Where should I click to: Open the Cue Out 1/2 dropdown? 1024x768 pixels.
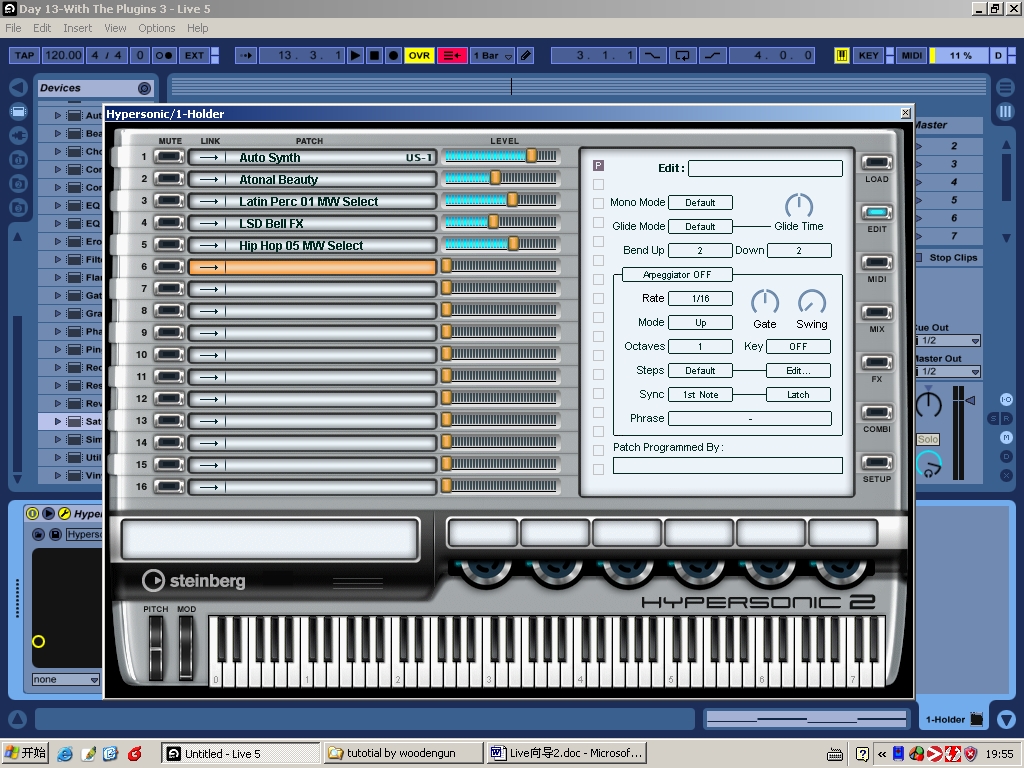click(x=948, y=341)
